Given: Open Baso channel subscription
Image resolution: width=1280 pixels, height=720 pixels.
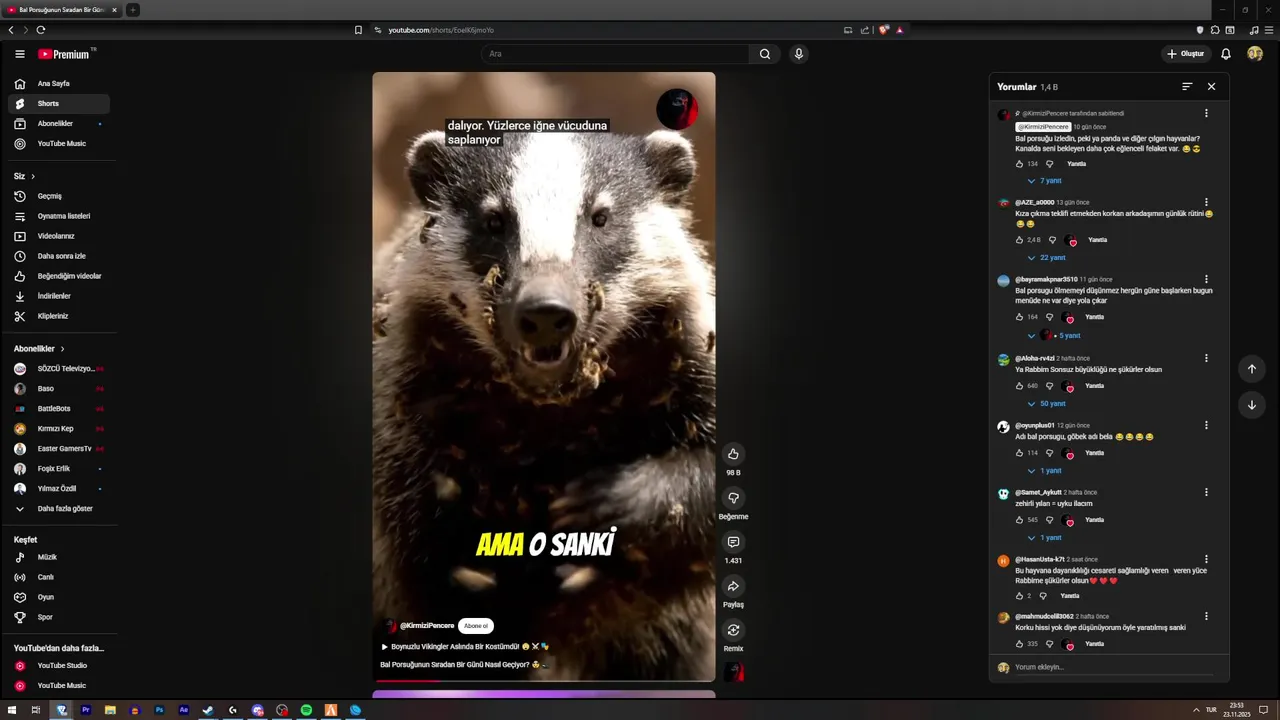Looking at the screenshot, I should pos(59,389).
